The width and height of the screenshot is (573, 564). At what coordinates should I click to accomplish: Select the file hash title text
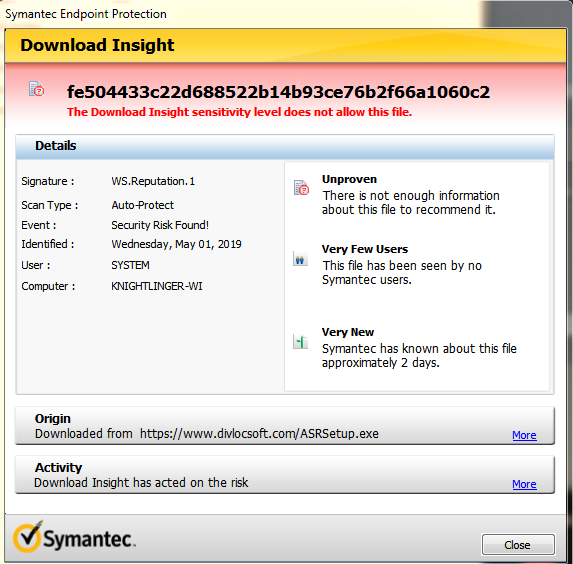coord(278,92)
